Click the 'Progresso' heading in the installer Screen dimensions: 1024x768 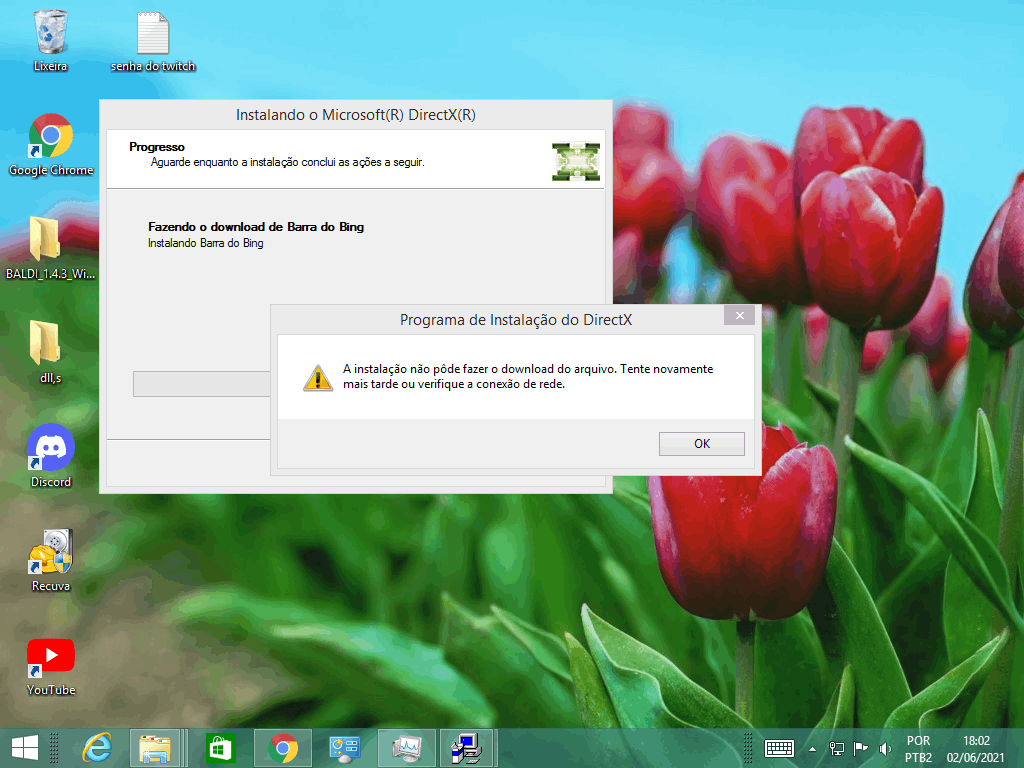(x=157, y=147)
